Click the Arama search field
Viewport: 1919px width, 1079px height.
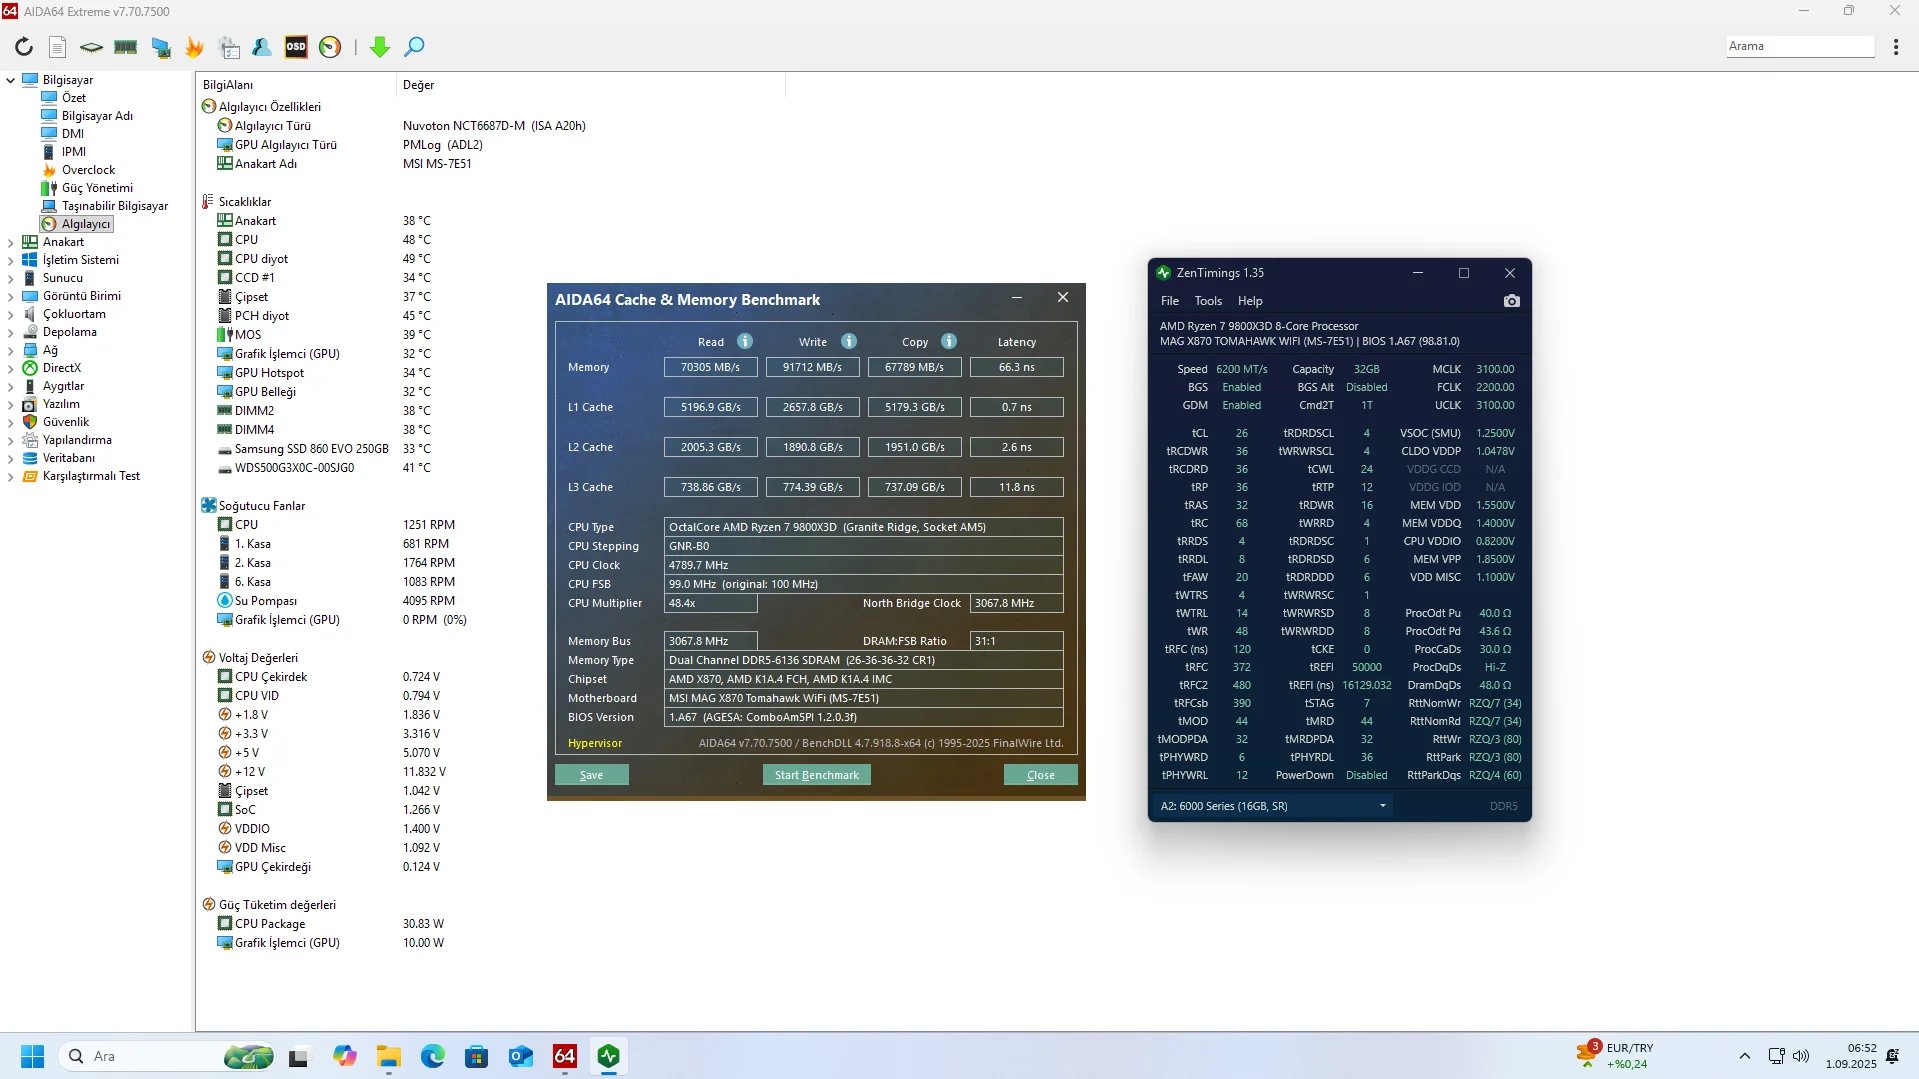tap(1799, 46)
